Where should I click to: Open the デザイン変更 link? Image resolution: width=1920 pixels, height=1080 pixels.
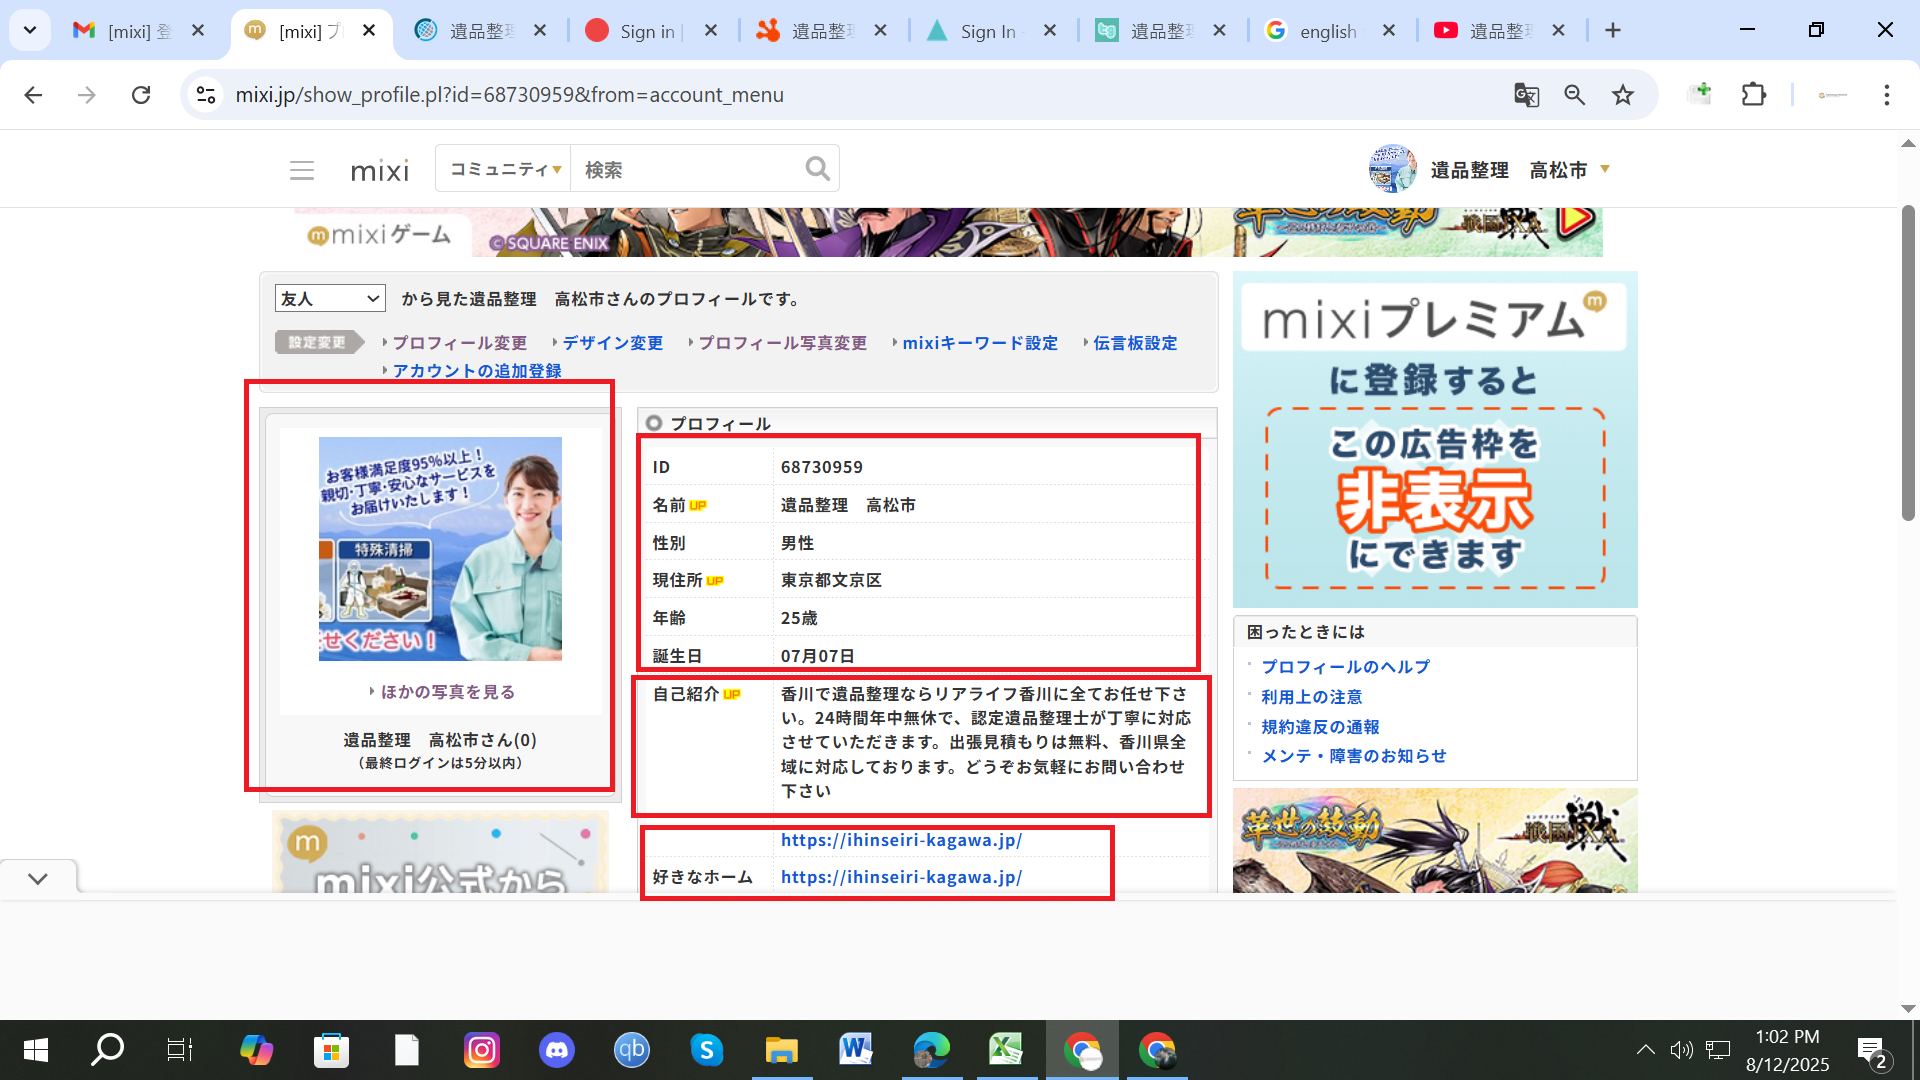(612, 343)
